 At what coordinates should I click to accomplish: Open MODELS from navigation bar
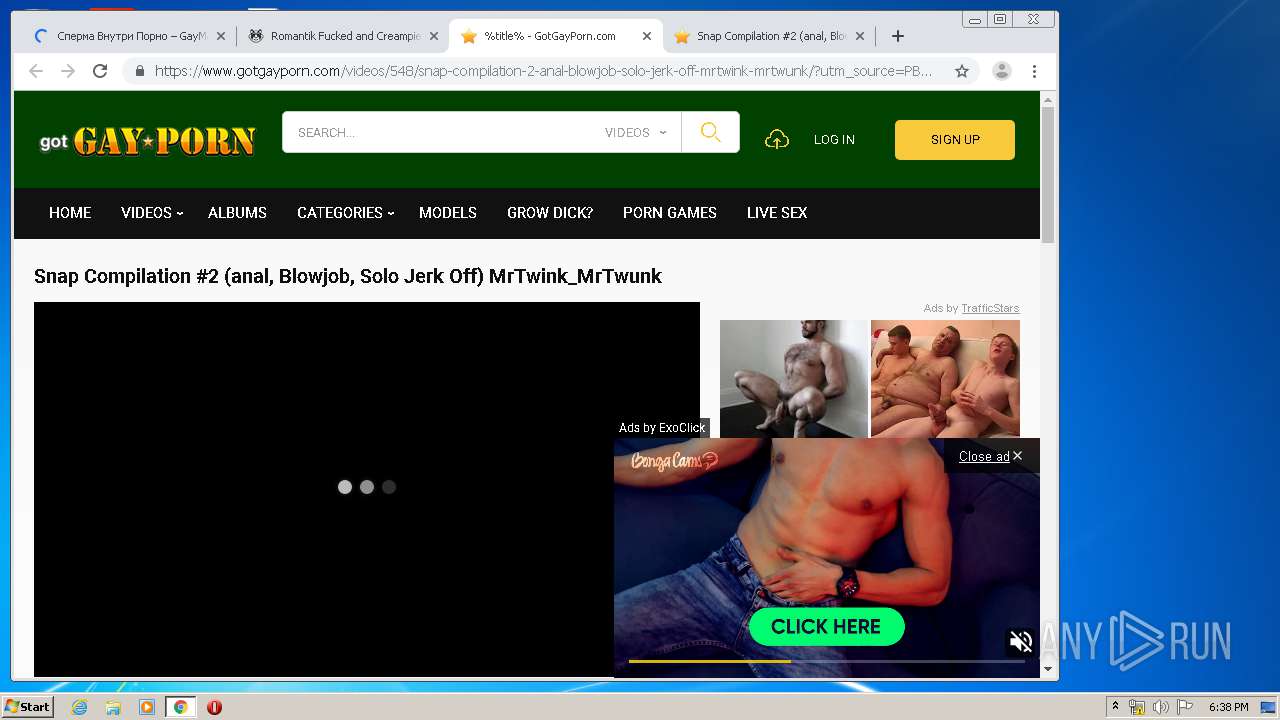[x=448, y=213]
